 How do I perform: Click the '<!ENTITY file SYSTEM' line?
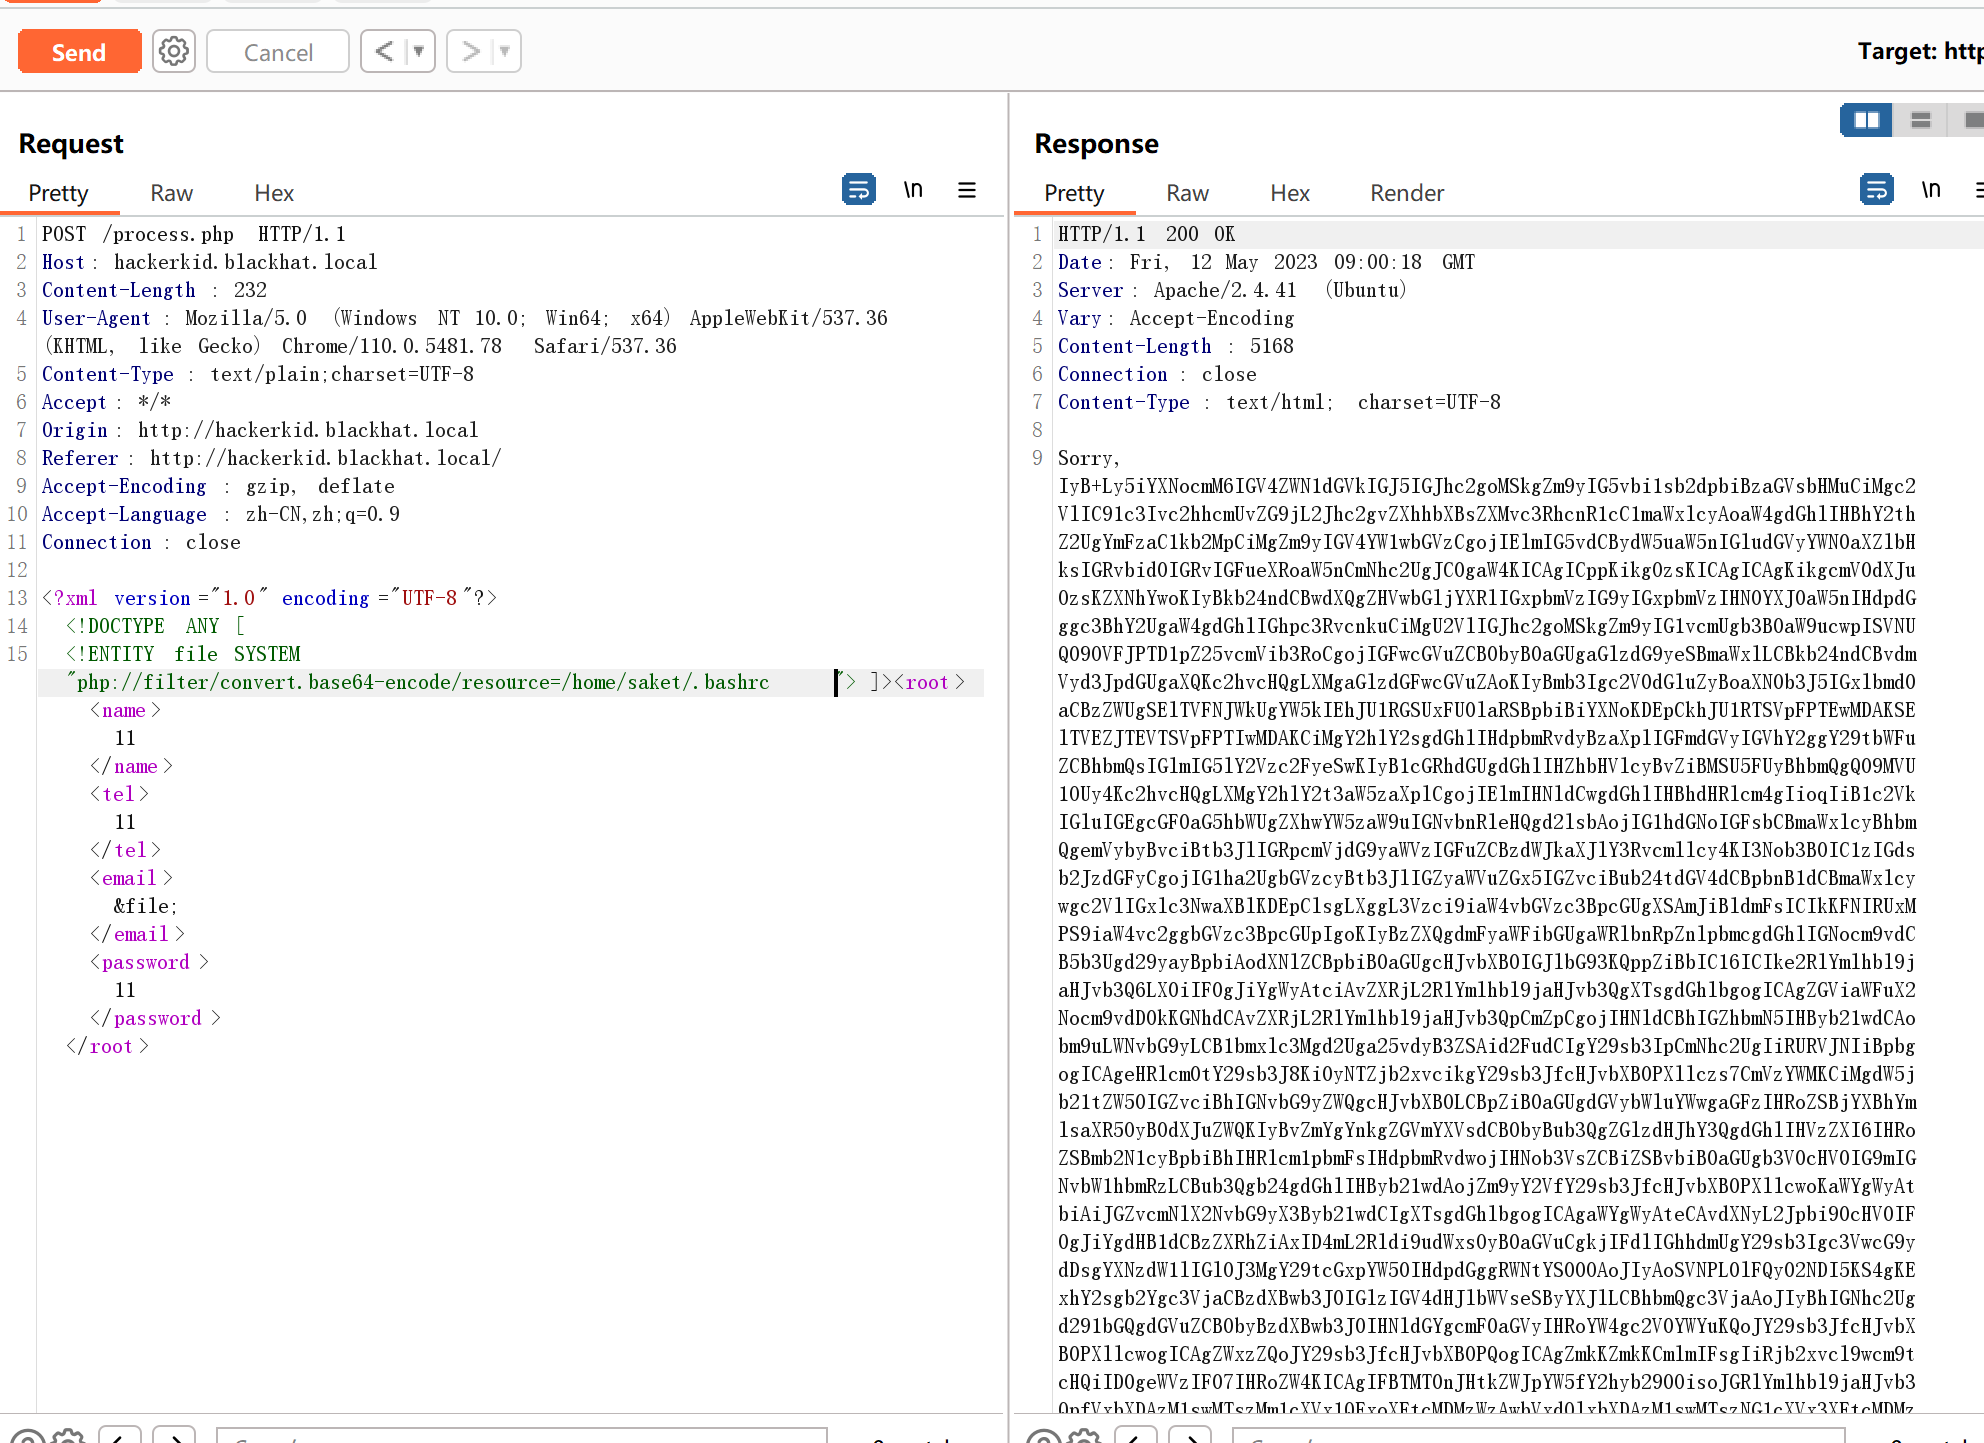click(183, 654)
